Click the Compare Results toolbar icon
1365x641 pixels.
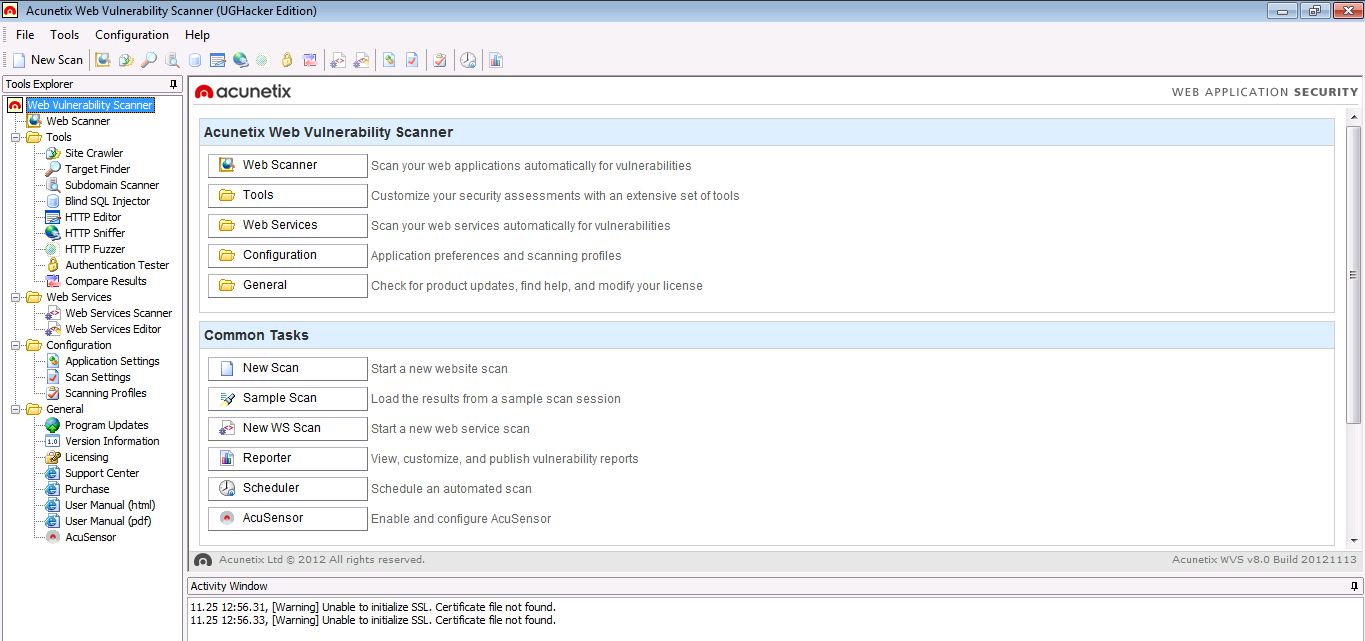pos(310,60)
